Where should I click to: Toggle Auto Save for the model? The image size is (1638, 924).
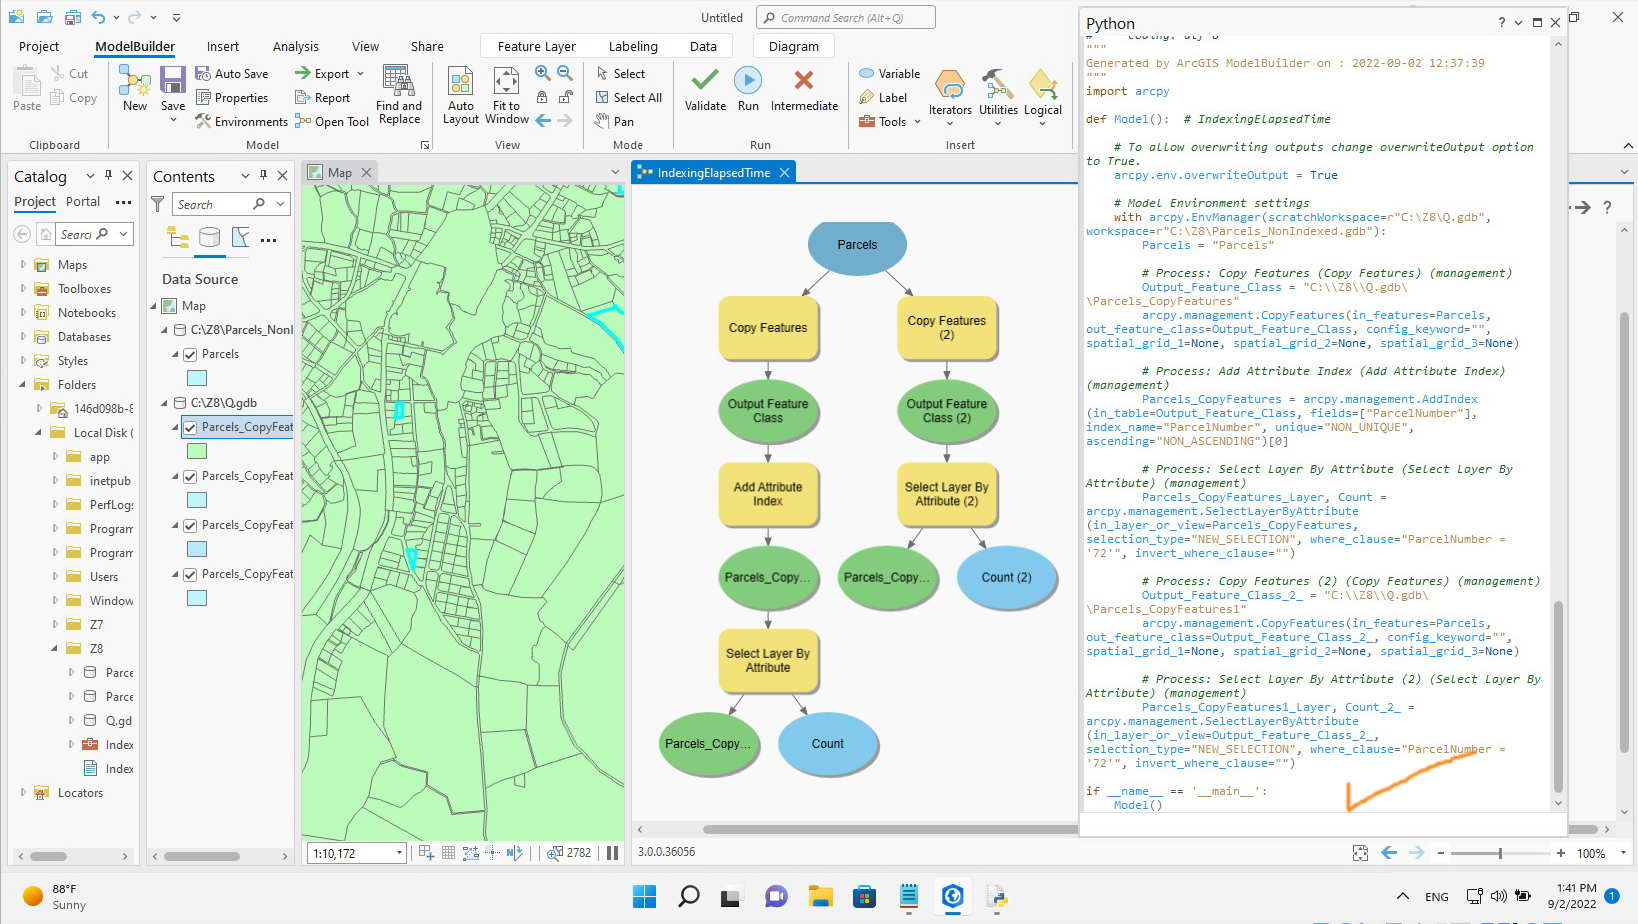point(234,73)
